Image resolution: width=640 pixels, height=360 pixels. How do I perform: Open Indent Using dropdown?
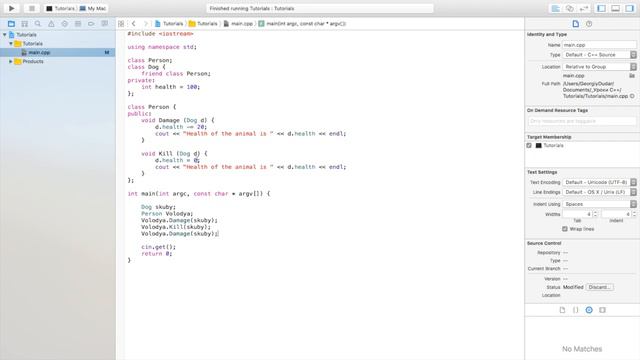(x=599, y=204)
